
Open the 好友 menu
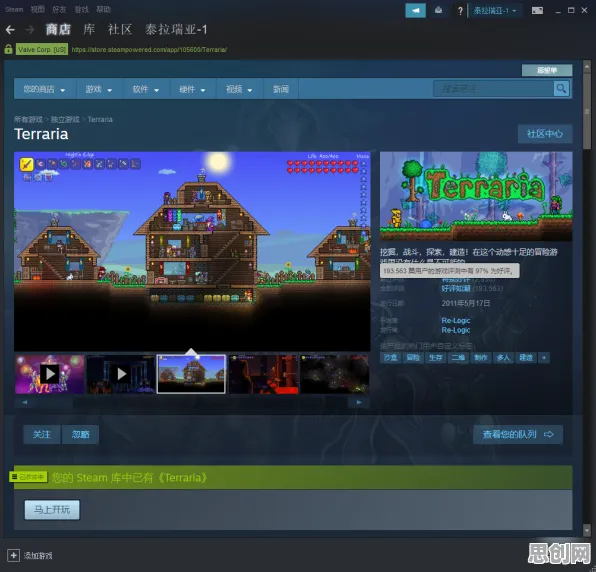pyautogui.click(x=59, y=10)
